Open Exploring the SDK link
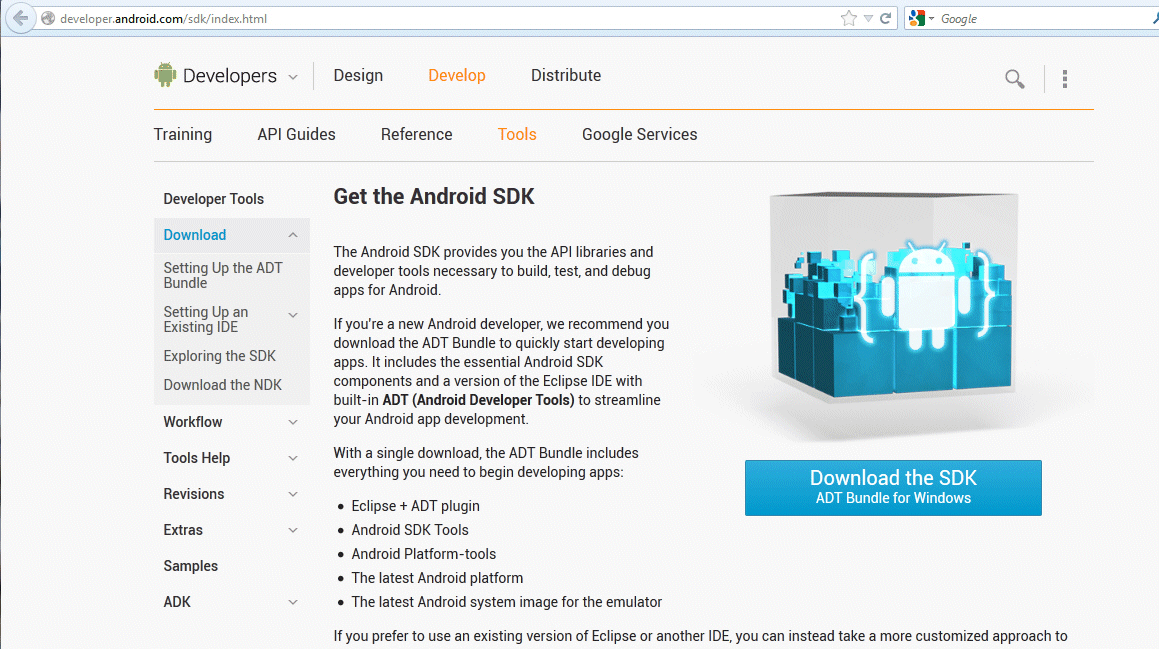Screen dimensions: 1159x649 (220, 356)
